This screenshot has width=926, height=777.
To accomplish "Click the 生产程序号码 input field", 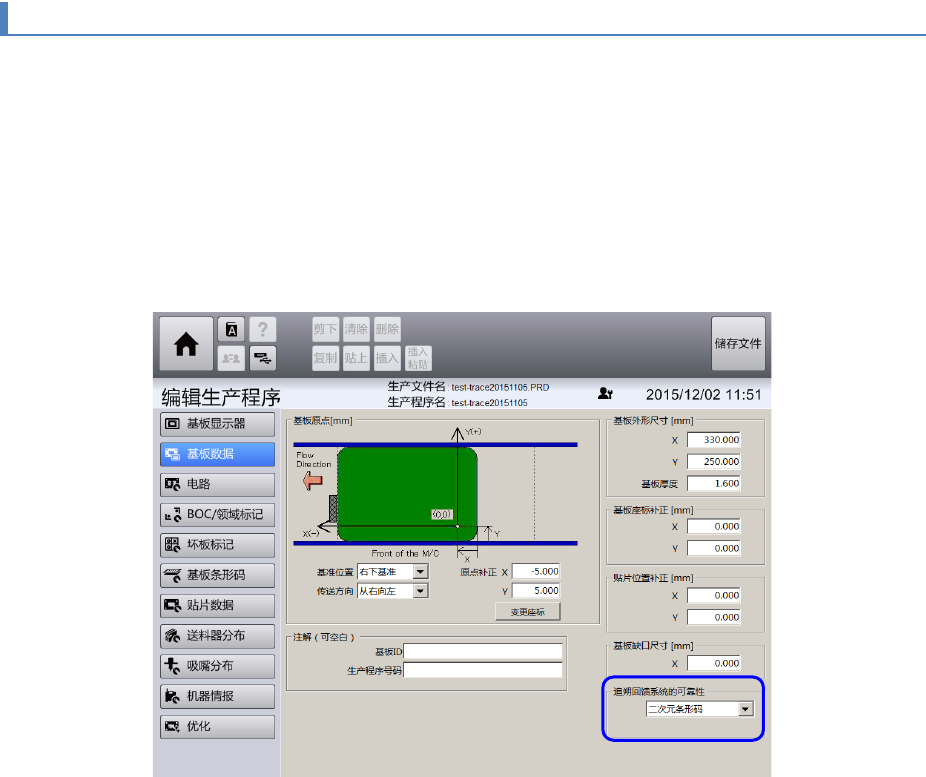I will point(483,670).
